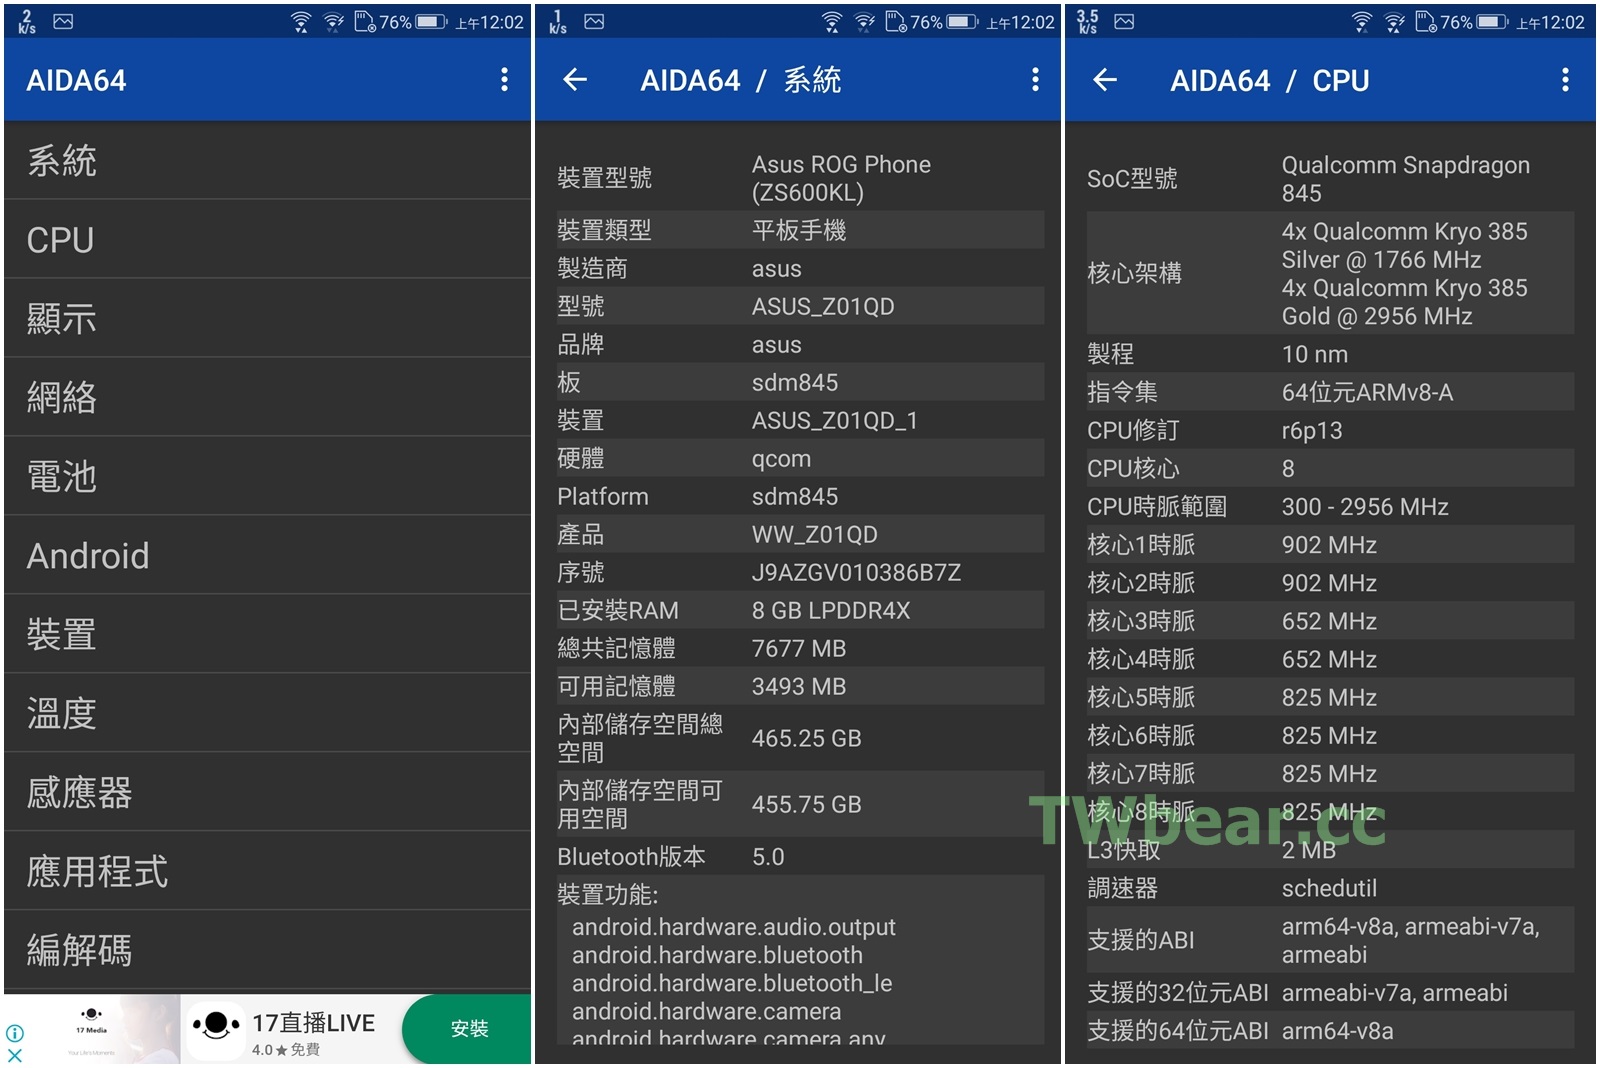
Task: Tap the serial number J9AZGV010386B7Z
Action: coord(856,572)
